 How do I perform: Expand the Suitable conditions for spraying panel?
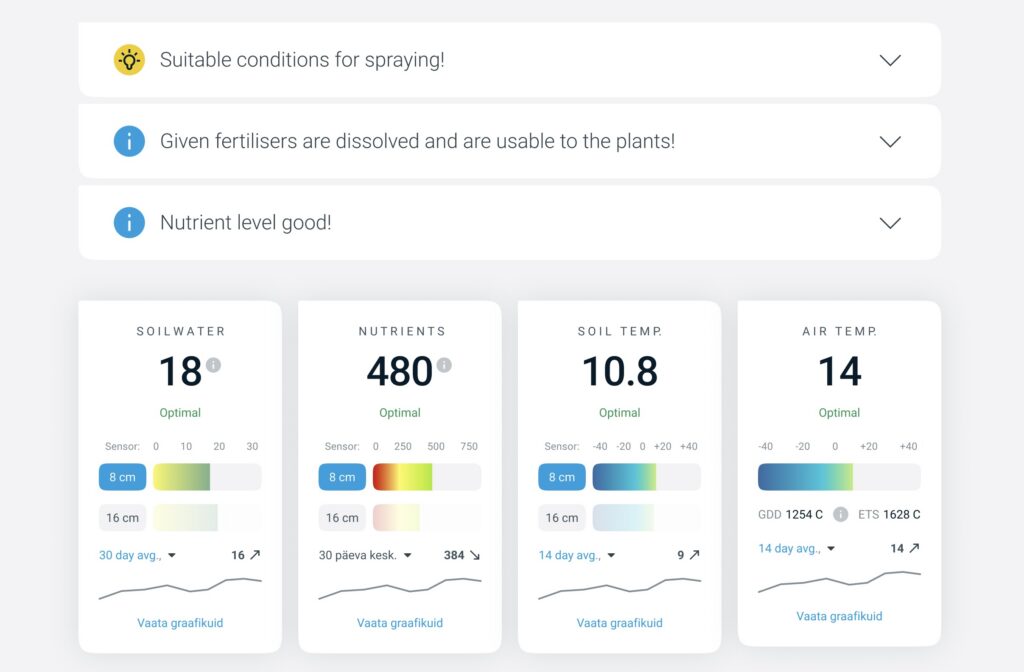coord(889,60)
